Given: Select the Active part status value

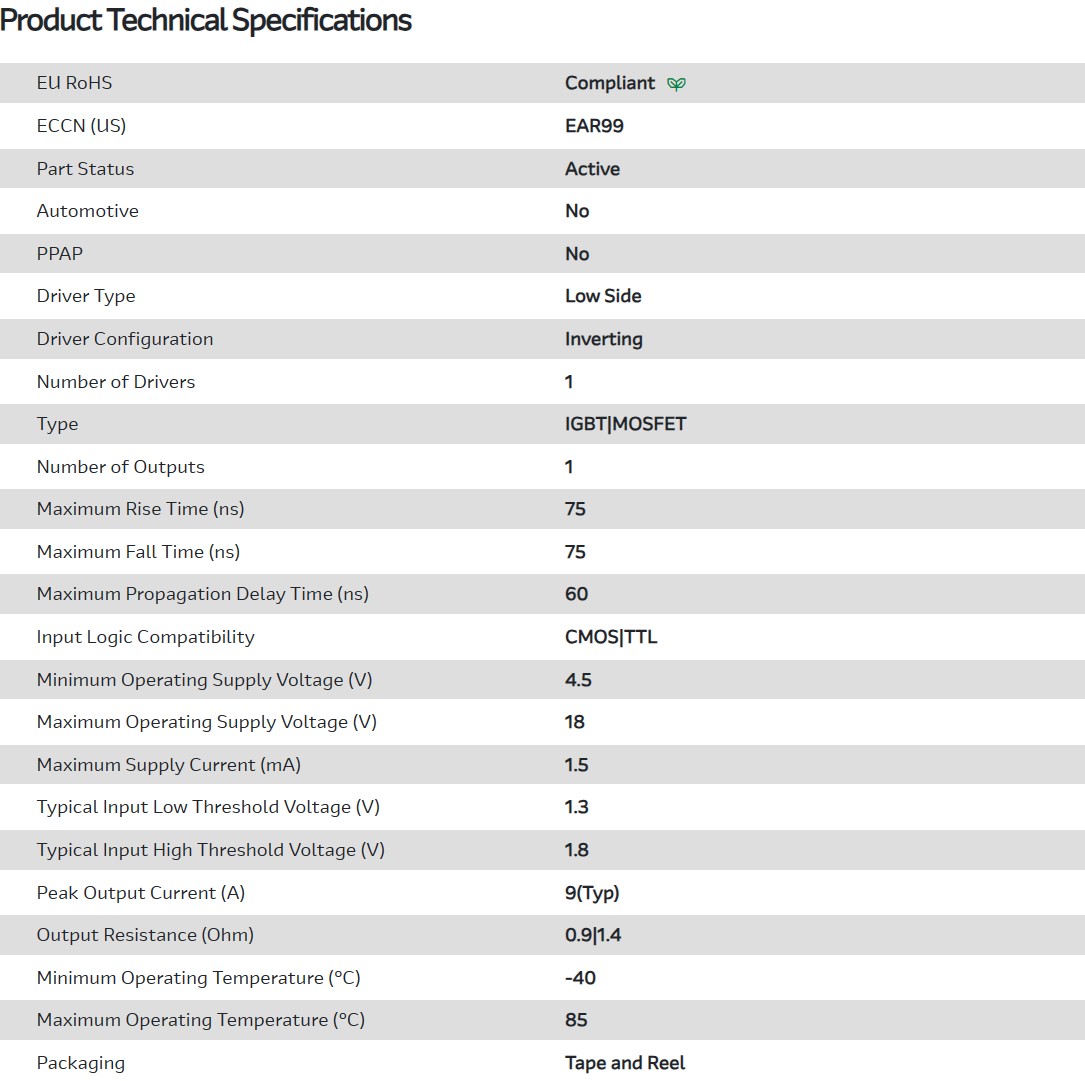Looking at the screenshot, I should (x=592, y=169).
